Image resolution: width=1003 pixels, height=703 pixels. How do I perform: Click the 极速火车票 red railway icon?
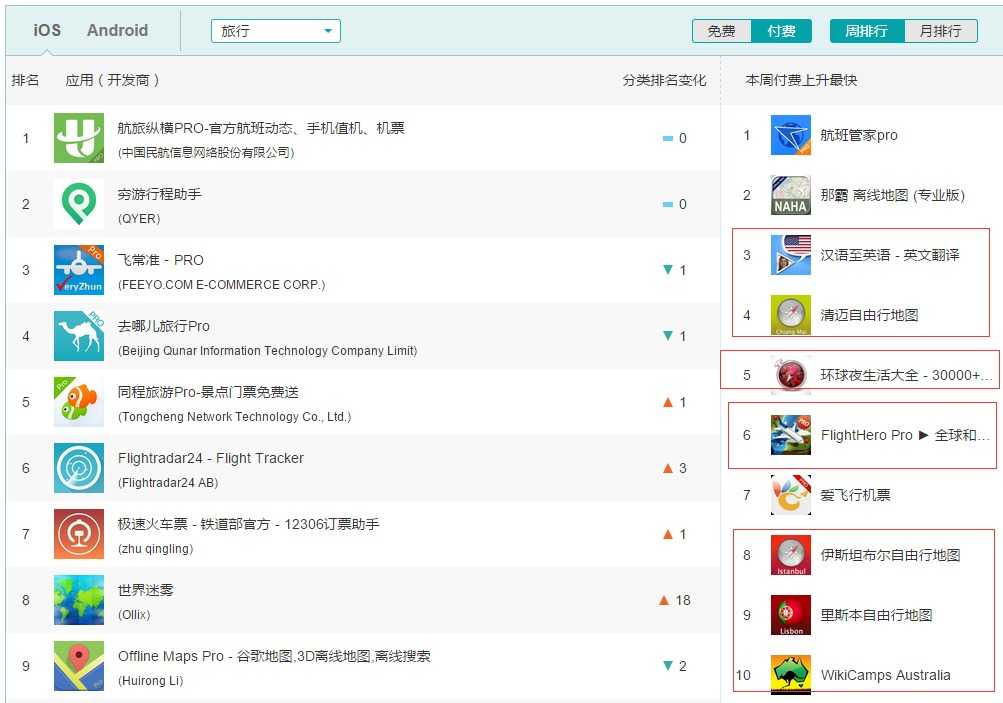(x=79, y=534)
